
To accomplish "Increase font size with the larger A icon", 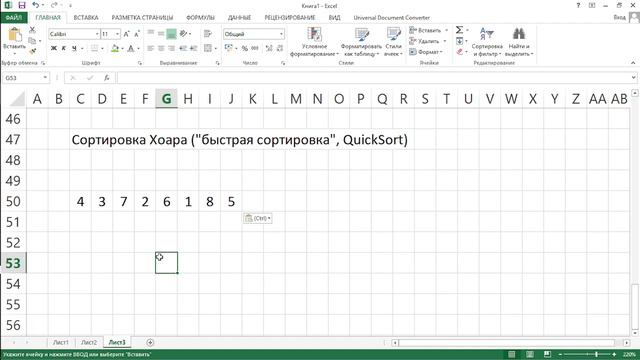I will [127, 34].
